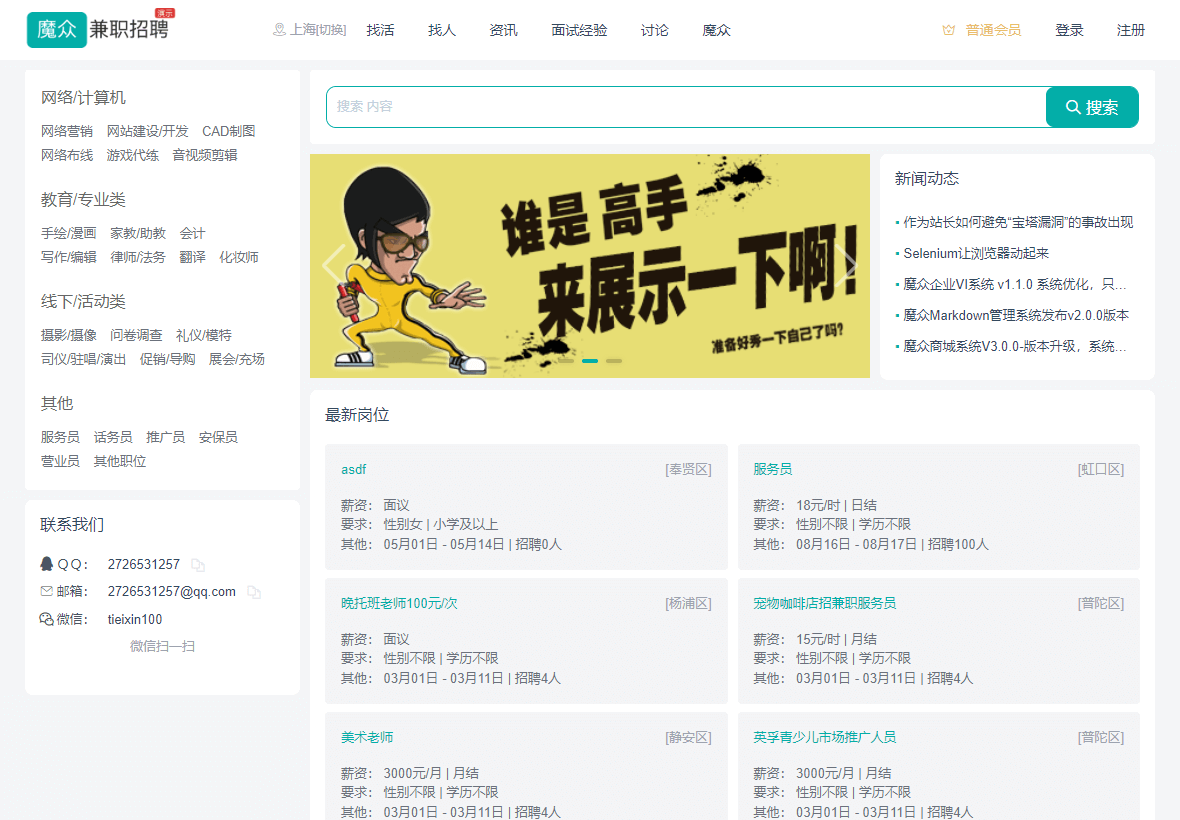Select the 翻译 category
Image resolution: width=1180 pixels, height=820 pixels.
pos(193,257)
